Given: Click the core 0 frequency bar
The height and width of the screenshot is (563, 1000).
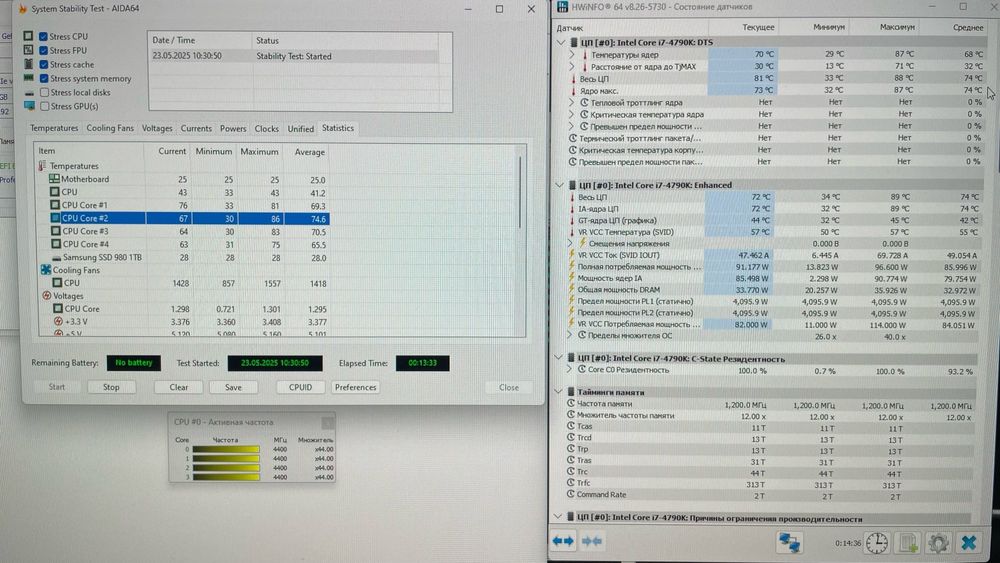Looking at the screenshot, I should 226,449.
